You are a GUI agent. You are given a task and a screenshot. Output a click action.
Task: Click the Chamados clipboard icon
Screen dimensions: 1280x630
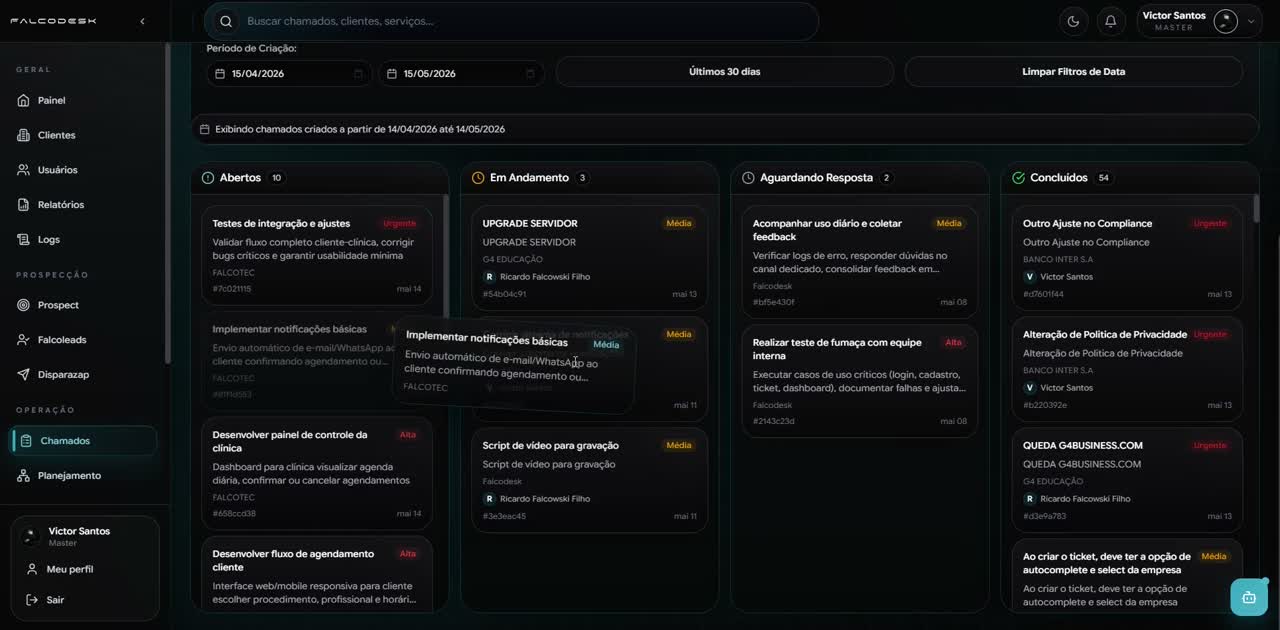(x=27, y=441)
